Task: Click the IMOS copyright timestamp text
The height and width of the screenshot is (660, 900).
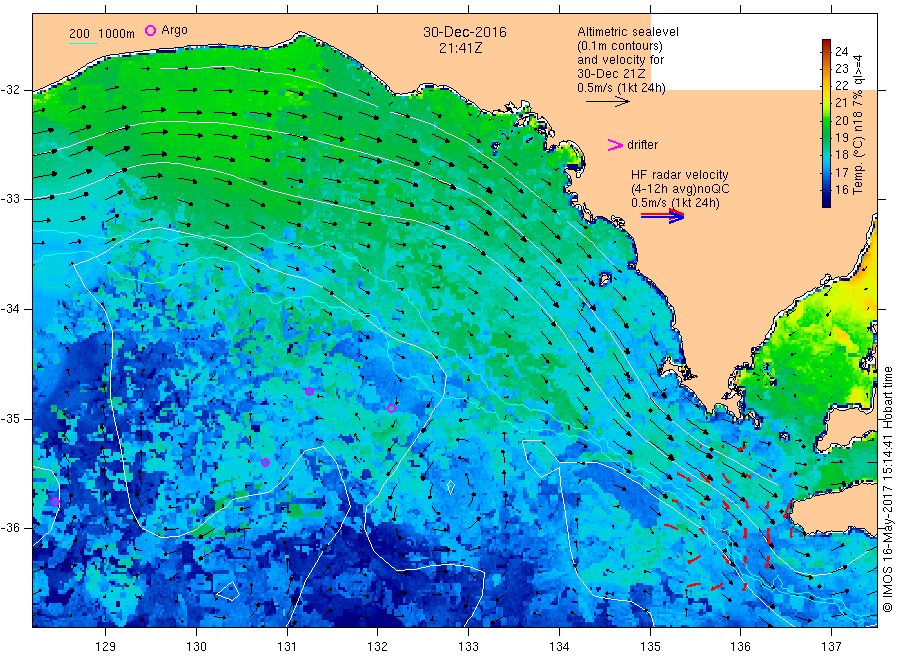Action: [888, 489]
